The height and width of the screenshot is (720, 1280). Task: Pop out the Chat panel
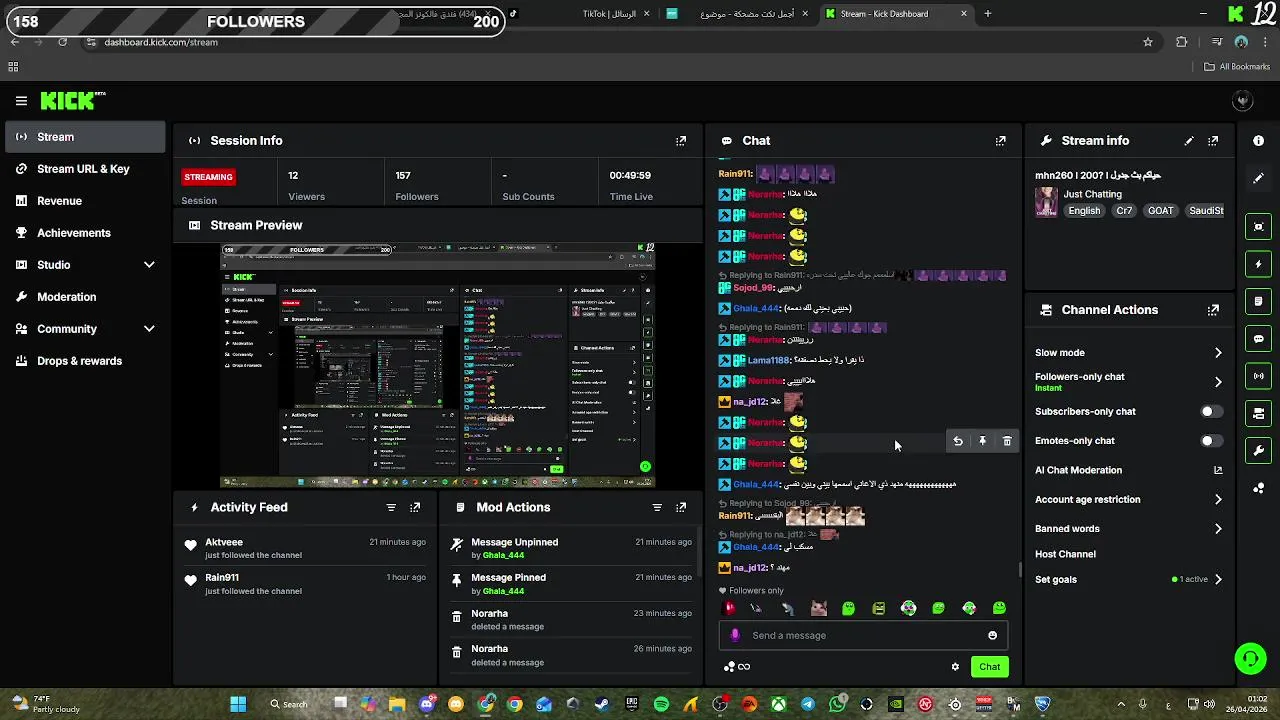(1001, 141)
